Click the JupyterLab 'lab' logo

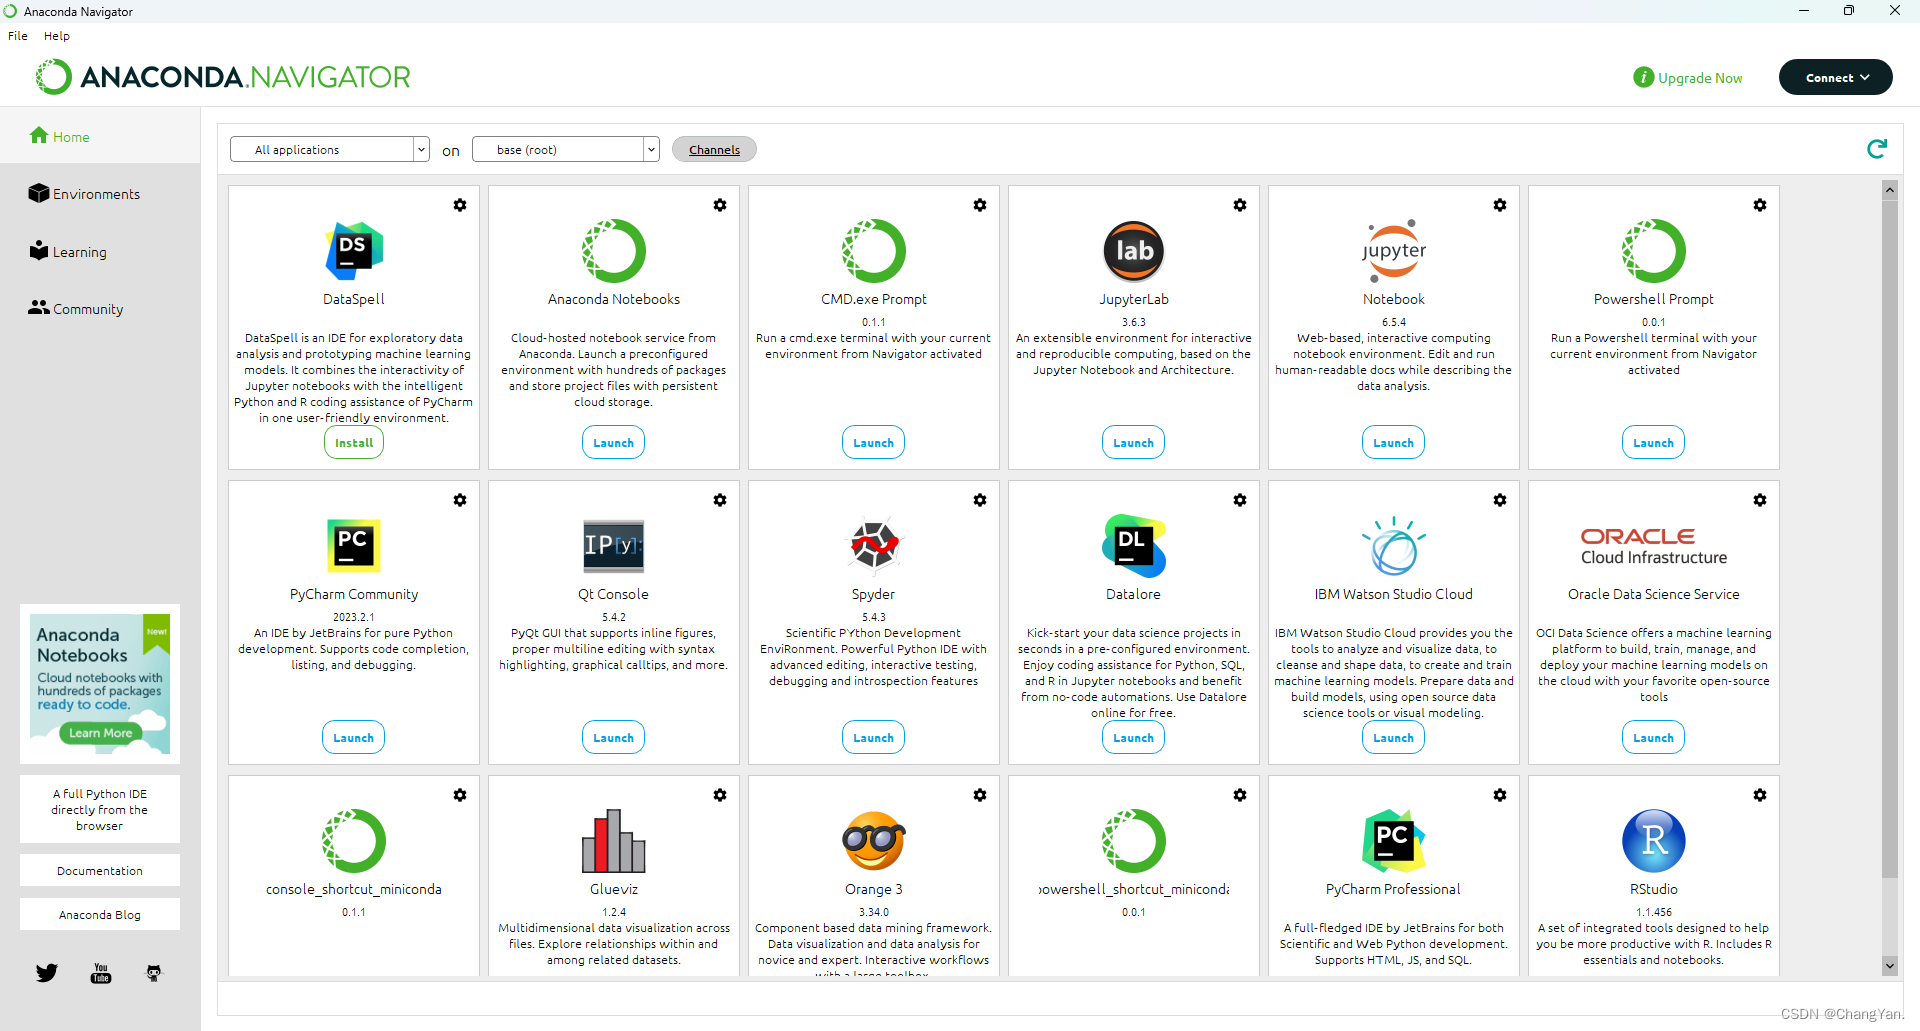1134,251
